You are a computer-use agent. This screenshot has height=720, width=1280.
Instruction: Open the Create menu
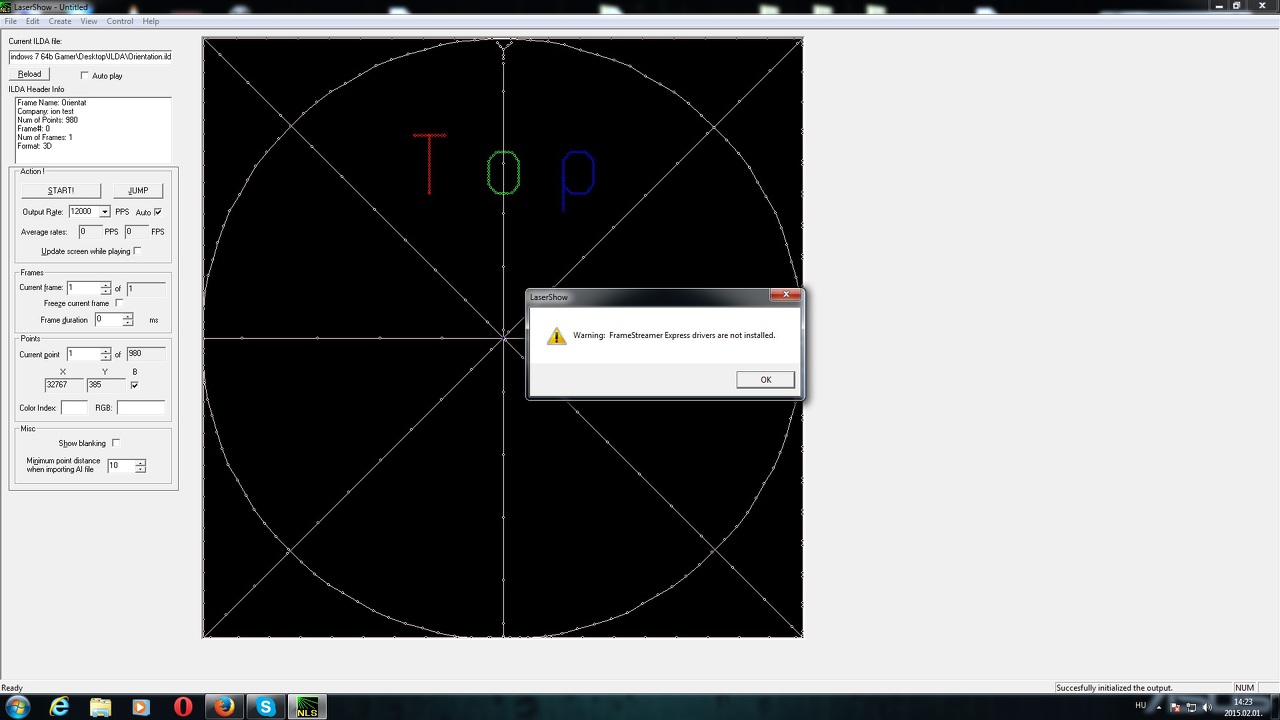[x=60, y=21]
